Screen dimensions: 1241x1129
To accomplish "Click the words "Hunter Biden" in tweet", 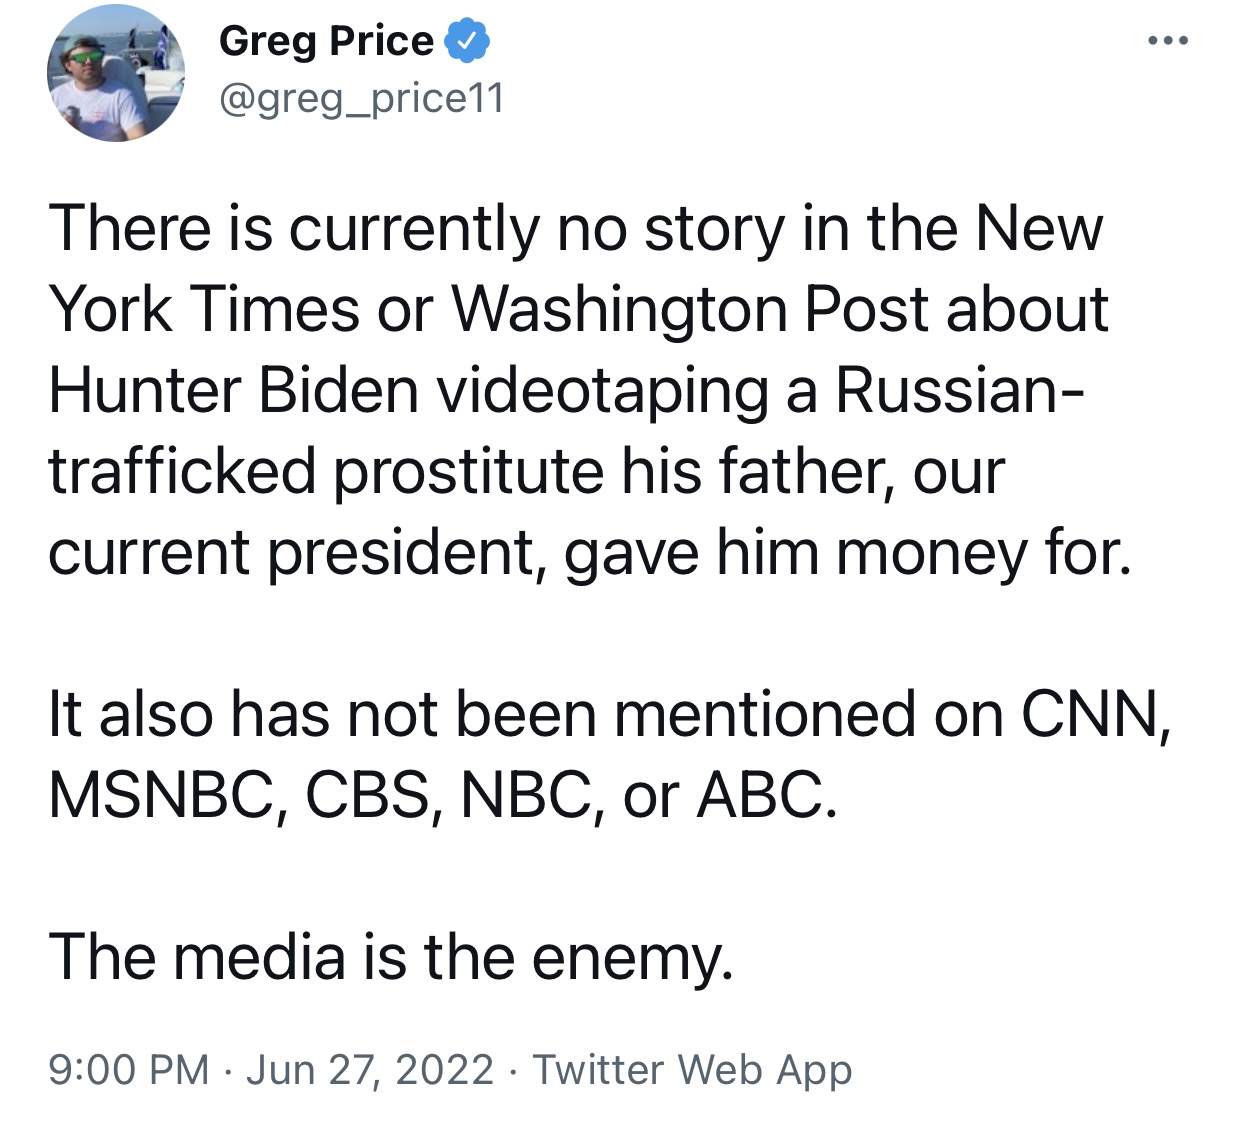I will coord(233,390).
